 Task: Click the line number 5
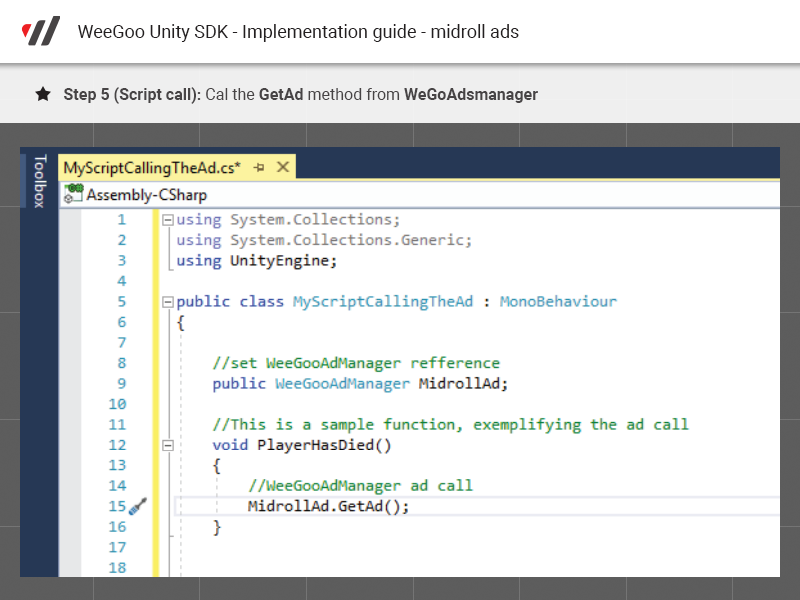(x=121, y=302)
